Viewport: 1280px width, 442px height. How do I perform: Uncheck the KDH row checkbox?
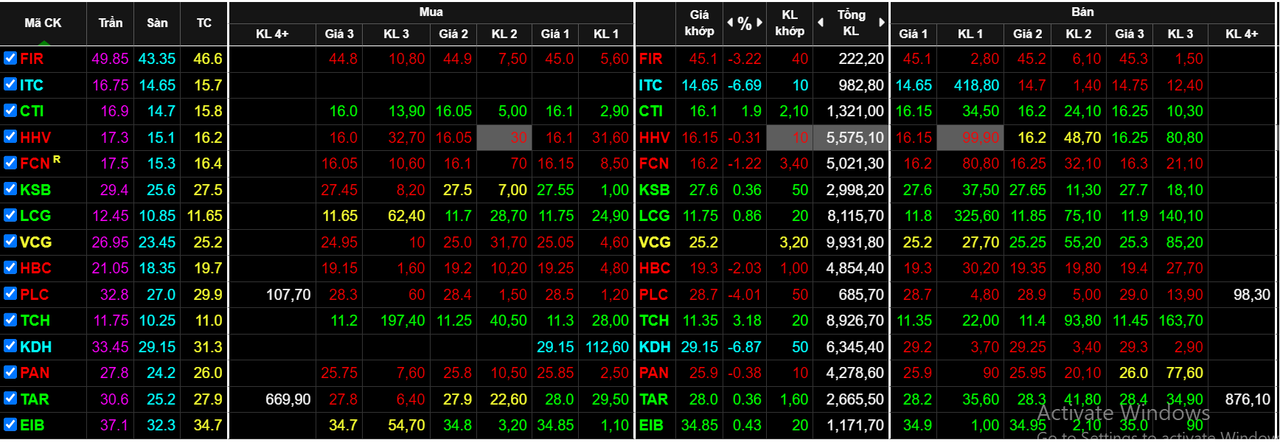pyautogui.click(x=10, y=346)
